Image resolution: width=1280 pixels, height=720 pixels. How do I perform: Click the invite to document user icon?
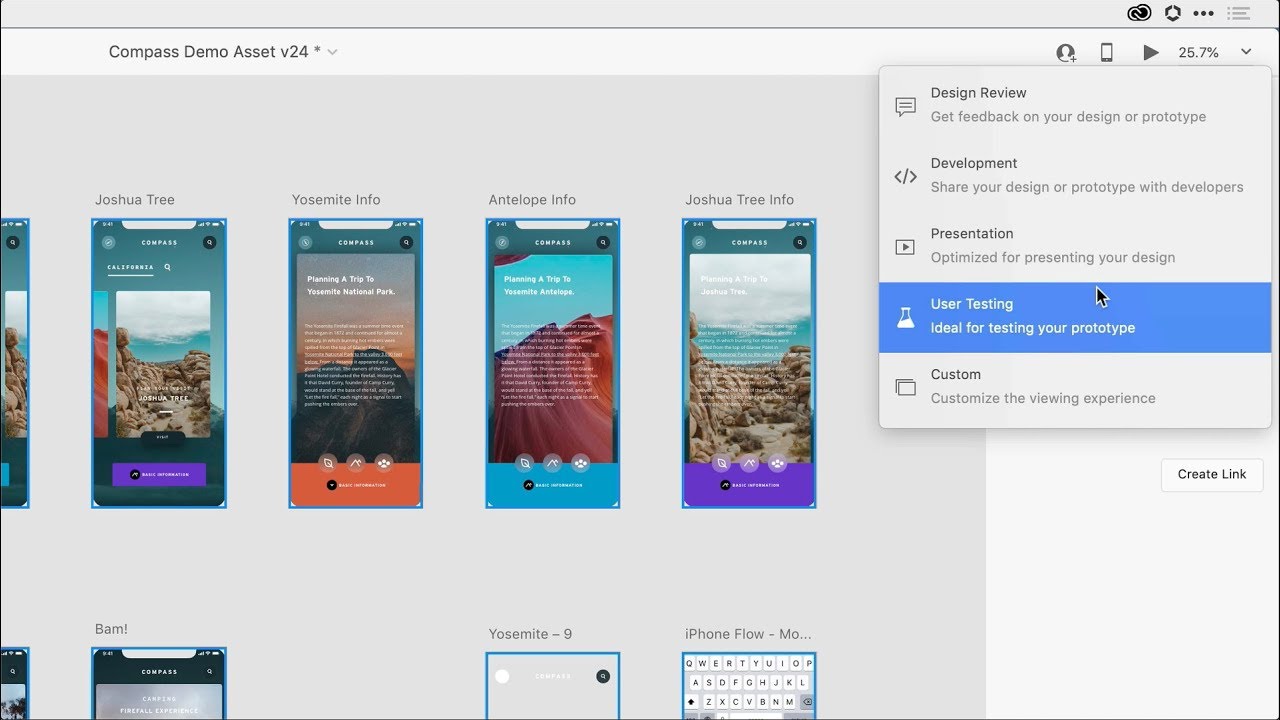click(1066, 53)
